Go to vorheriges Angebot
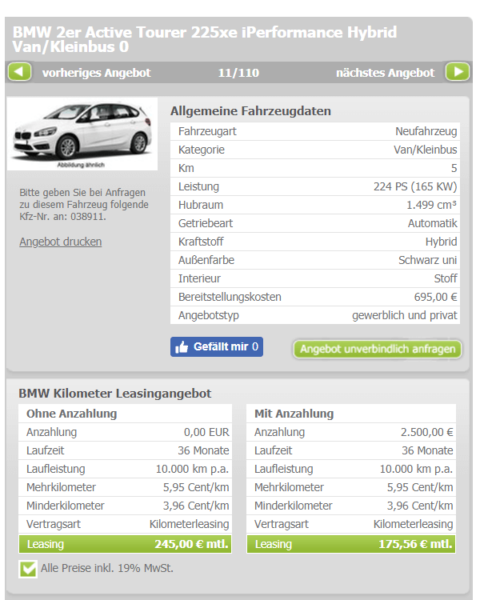This screenshot has height=600, width=480. click(96, 73)
